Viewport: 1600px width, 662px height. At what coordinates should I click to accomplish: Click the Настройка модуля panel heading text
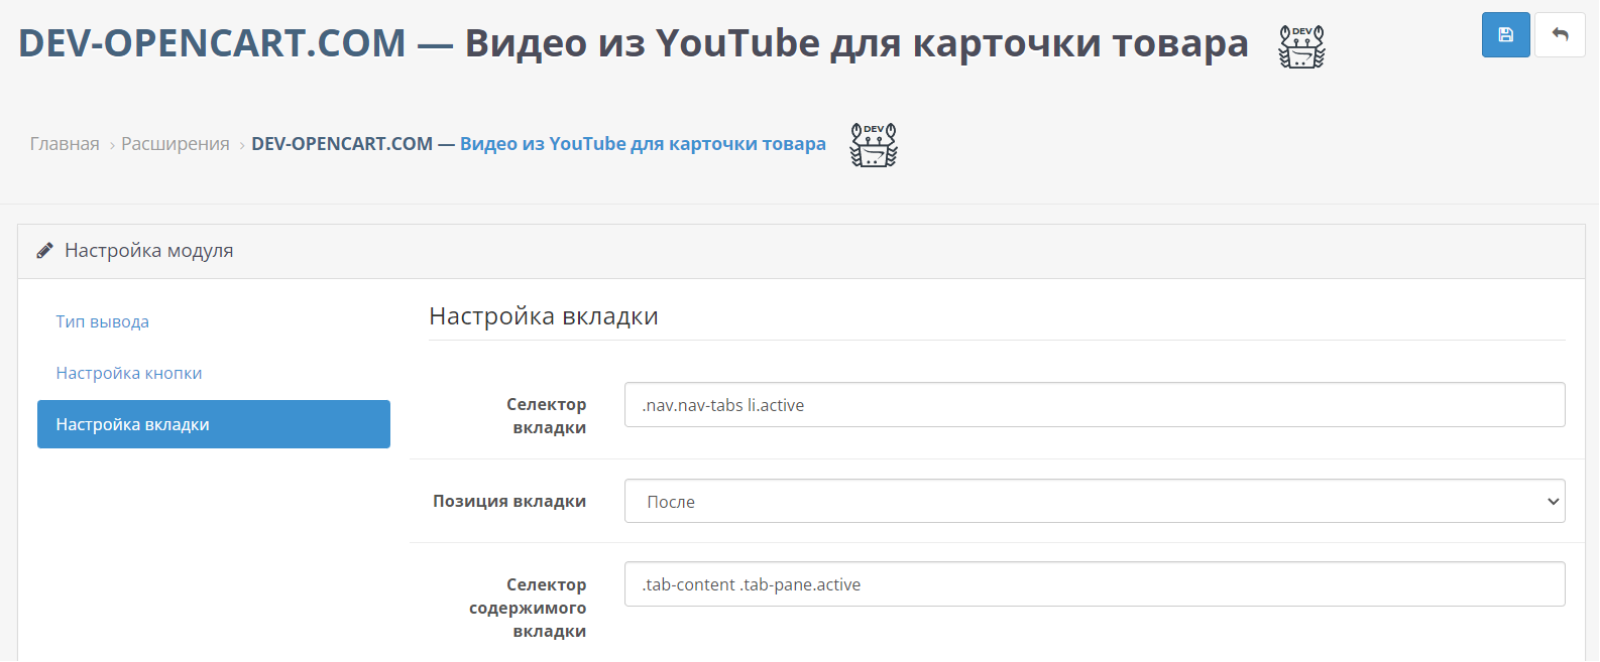point(149,251)
